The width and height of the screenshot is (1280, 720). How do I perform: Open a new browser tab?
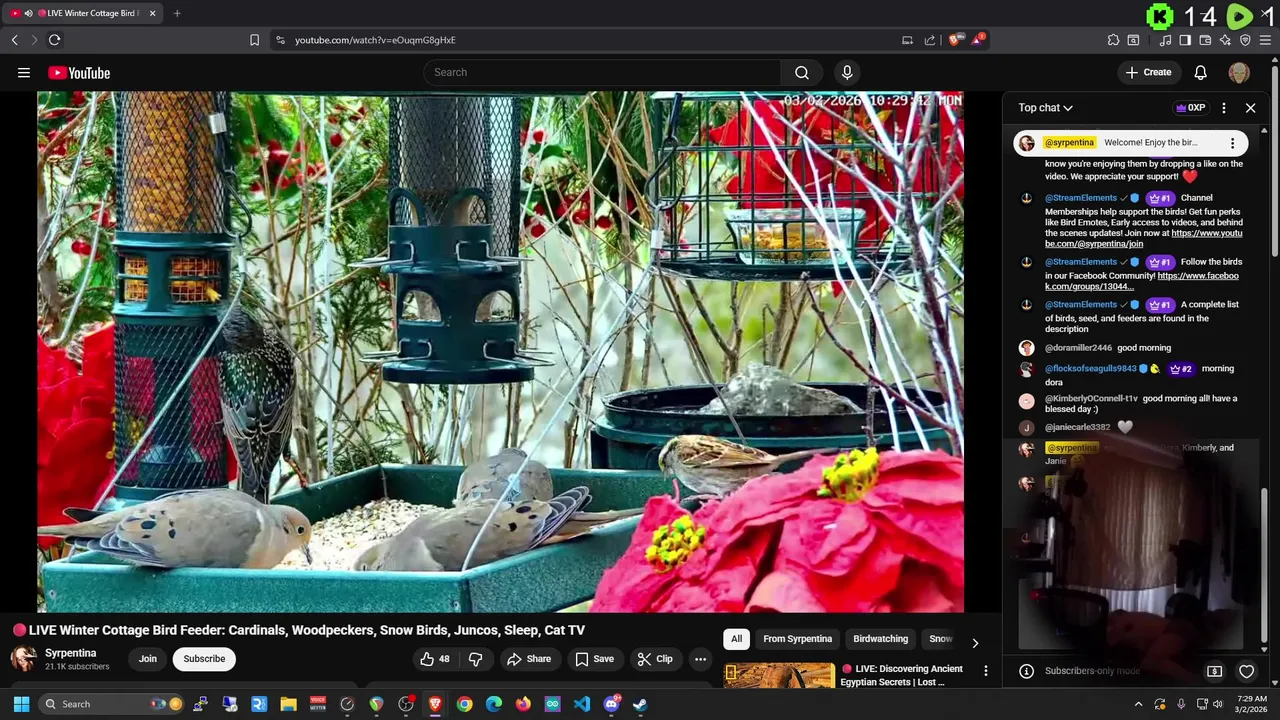177,13
